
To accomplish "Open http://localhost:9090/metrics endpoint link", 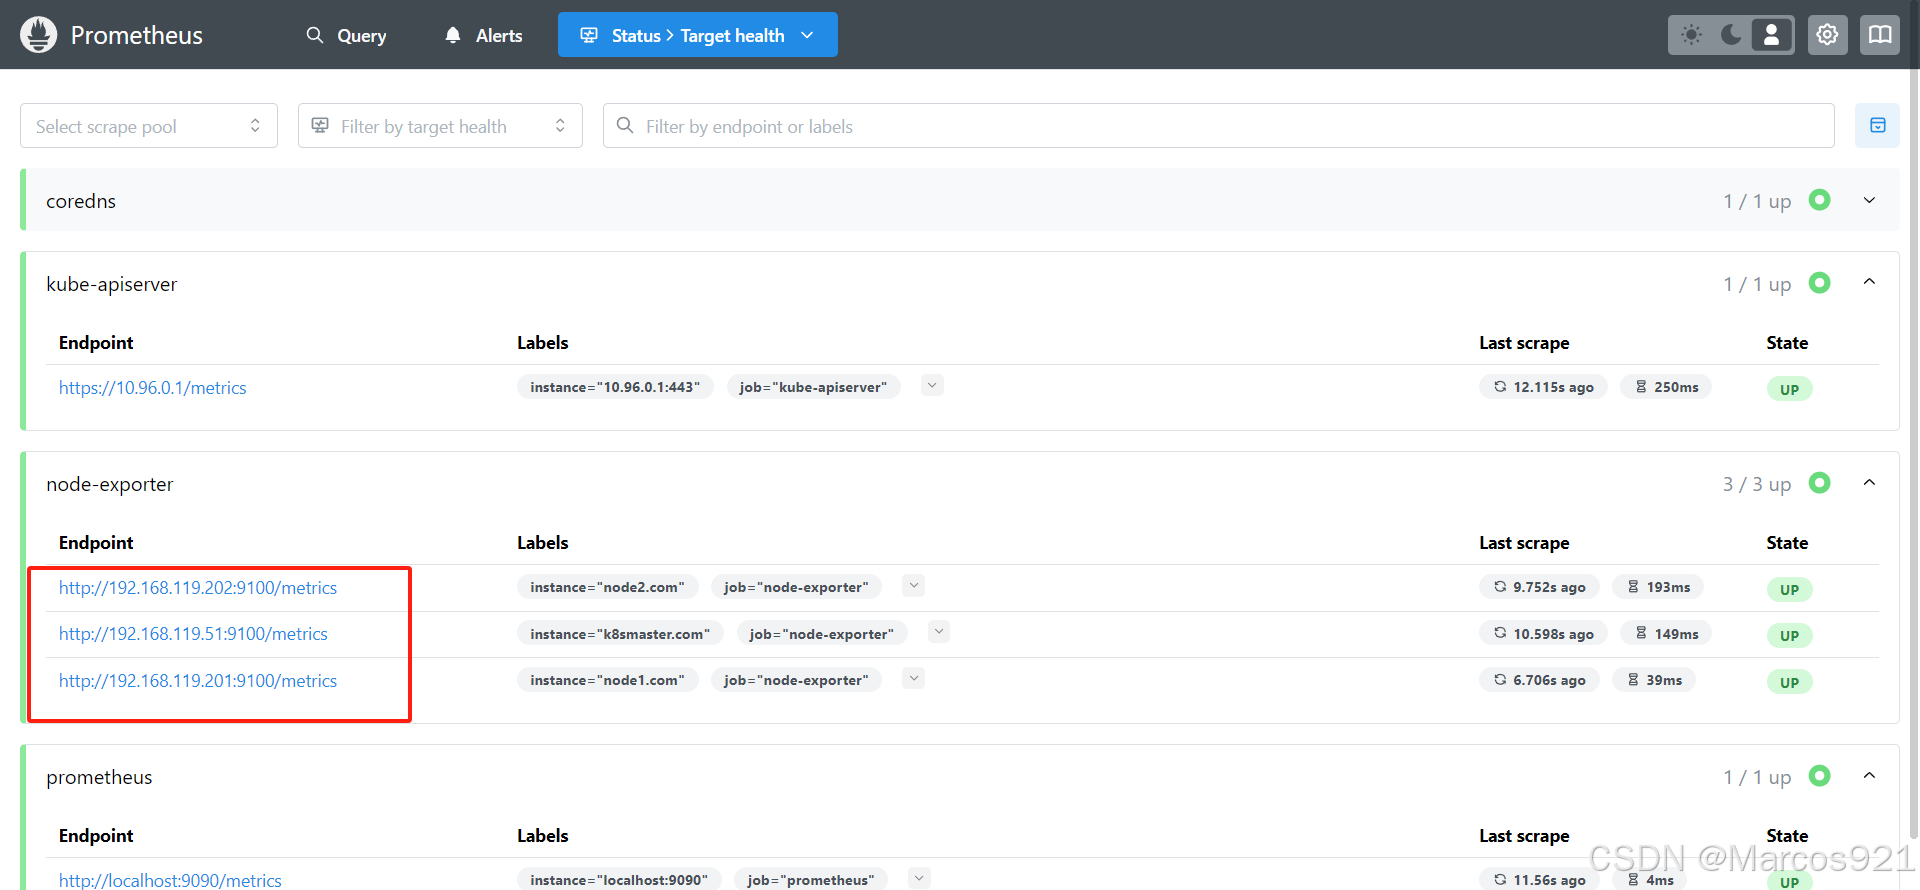I will 170,880.
